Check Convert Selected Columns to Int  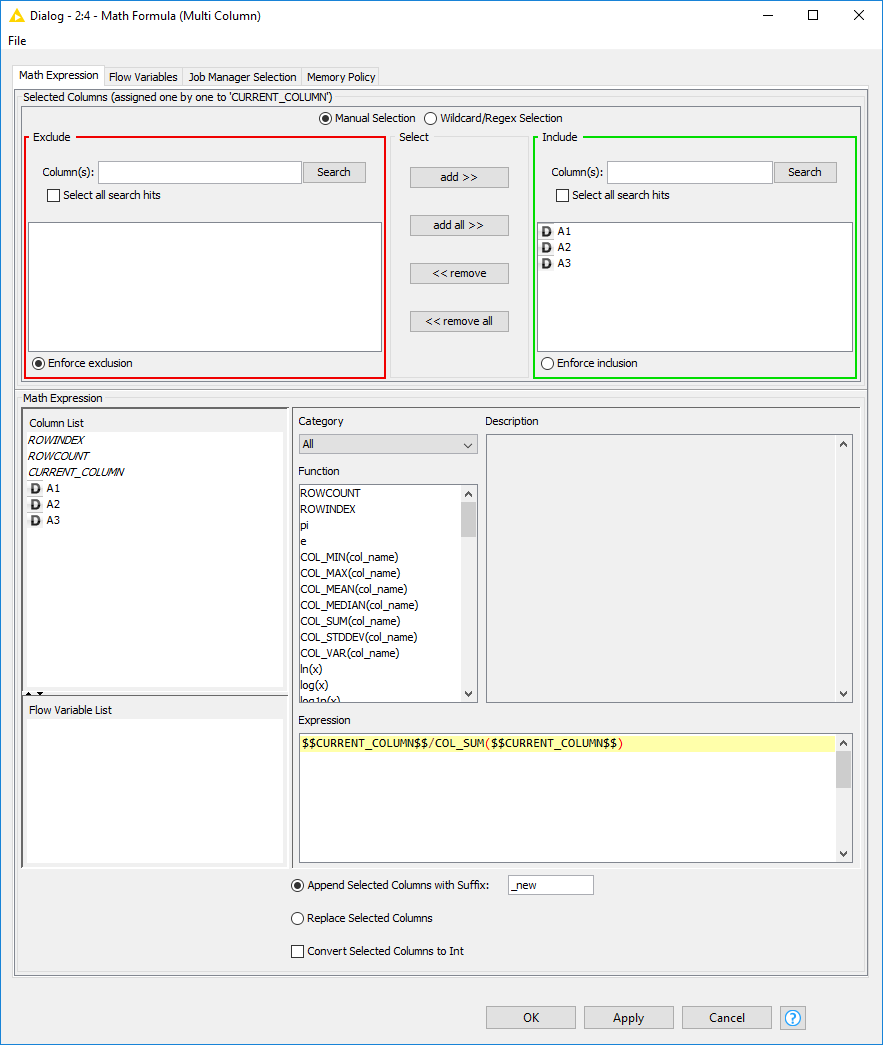click(x=297, y=951)
